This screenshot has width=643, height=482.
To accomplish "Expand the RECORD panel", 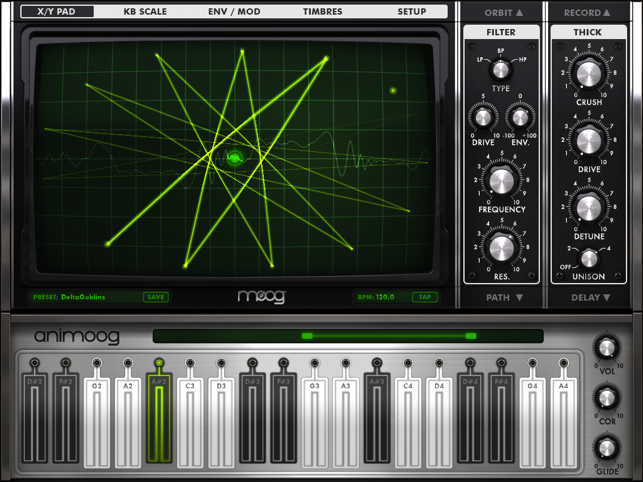I will tap(587, 13).
